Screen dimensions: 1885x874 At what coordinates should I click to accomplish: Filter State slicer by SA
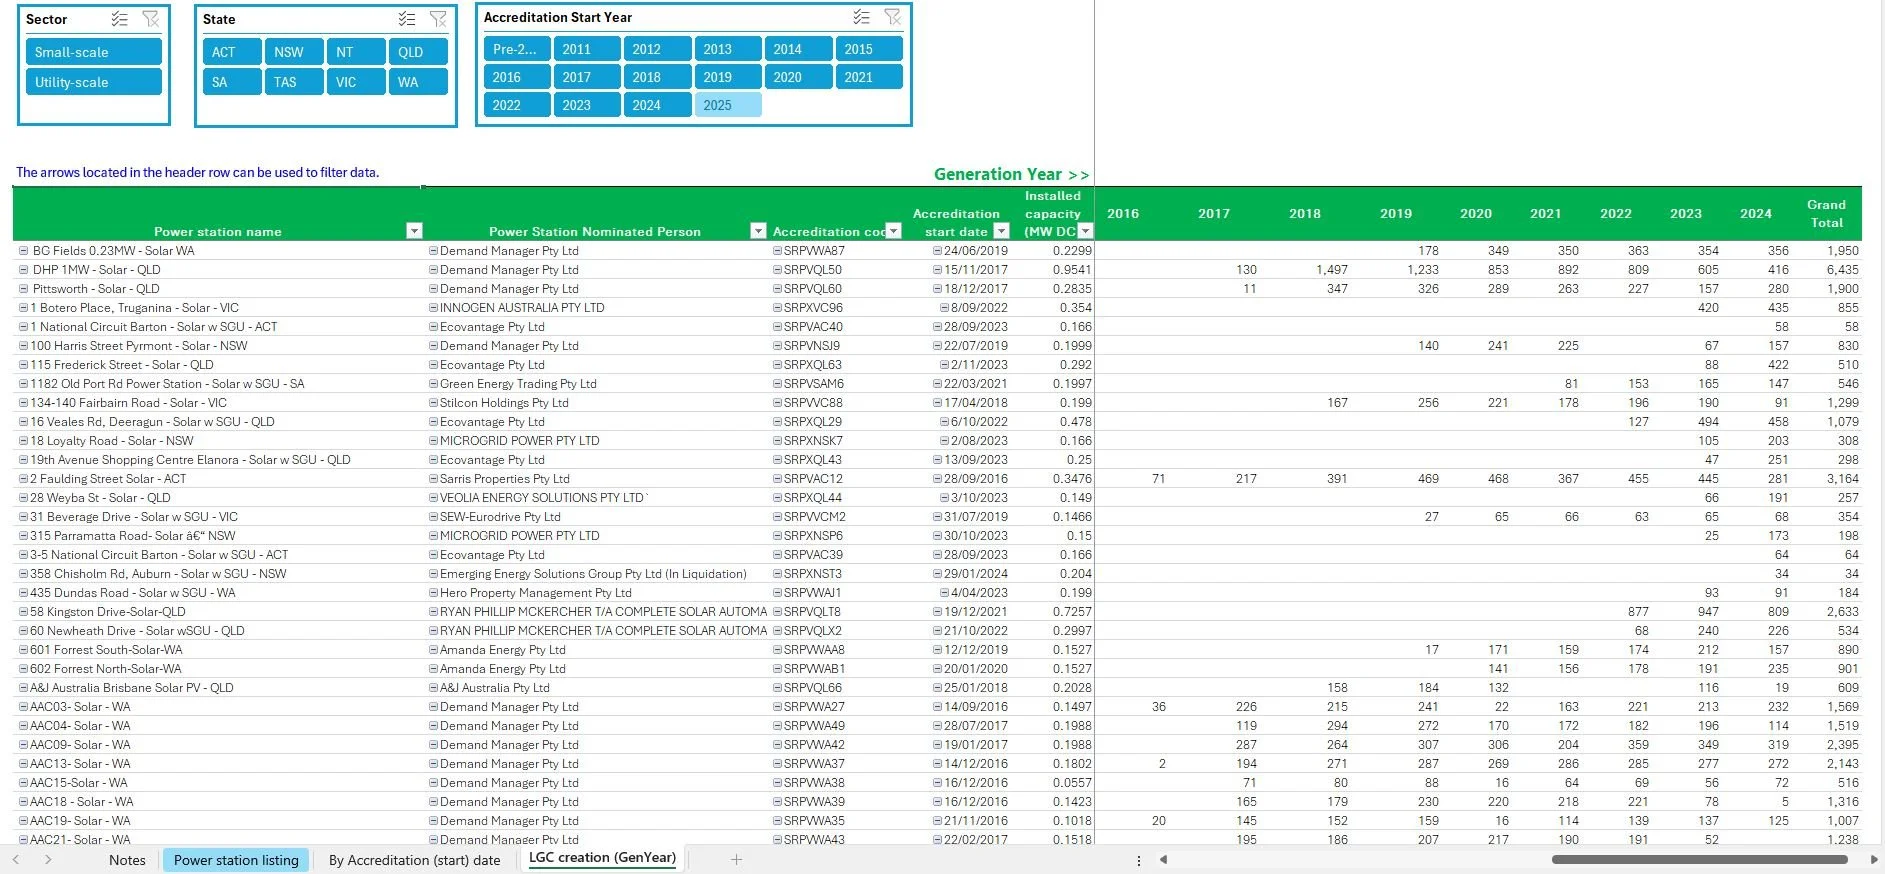(232, 82)
